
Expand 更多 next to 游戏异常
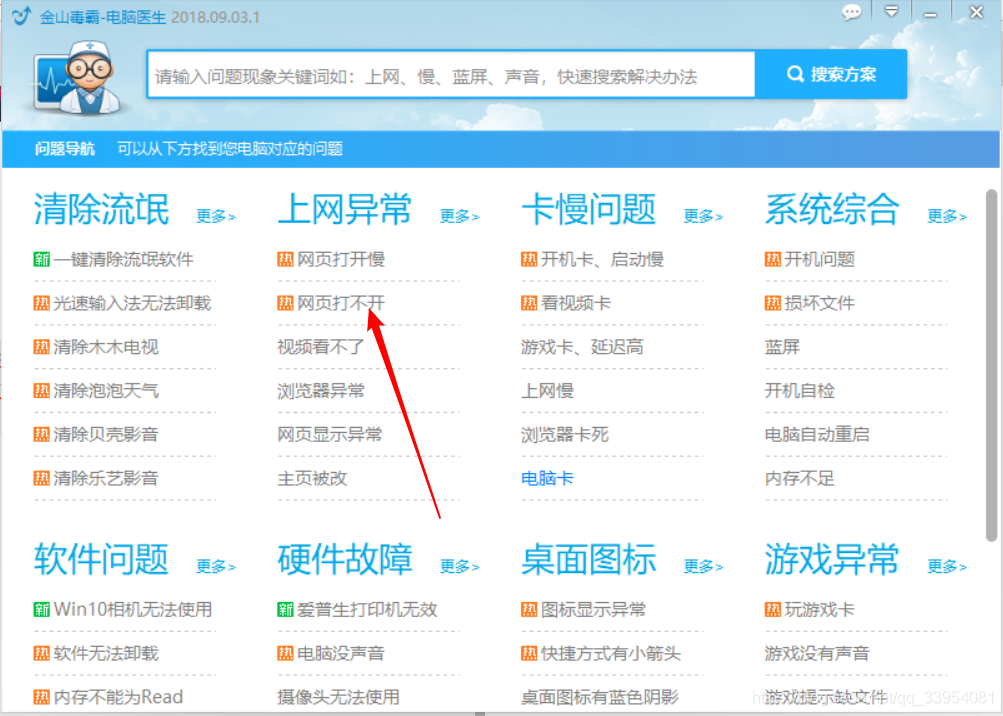click(947, 566)
